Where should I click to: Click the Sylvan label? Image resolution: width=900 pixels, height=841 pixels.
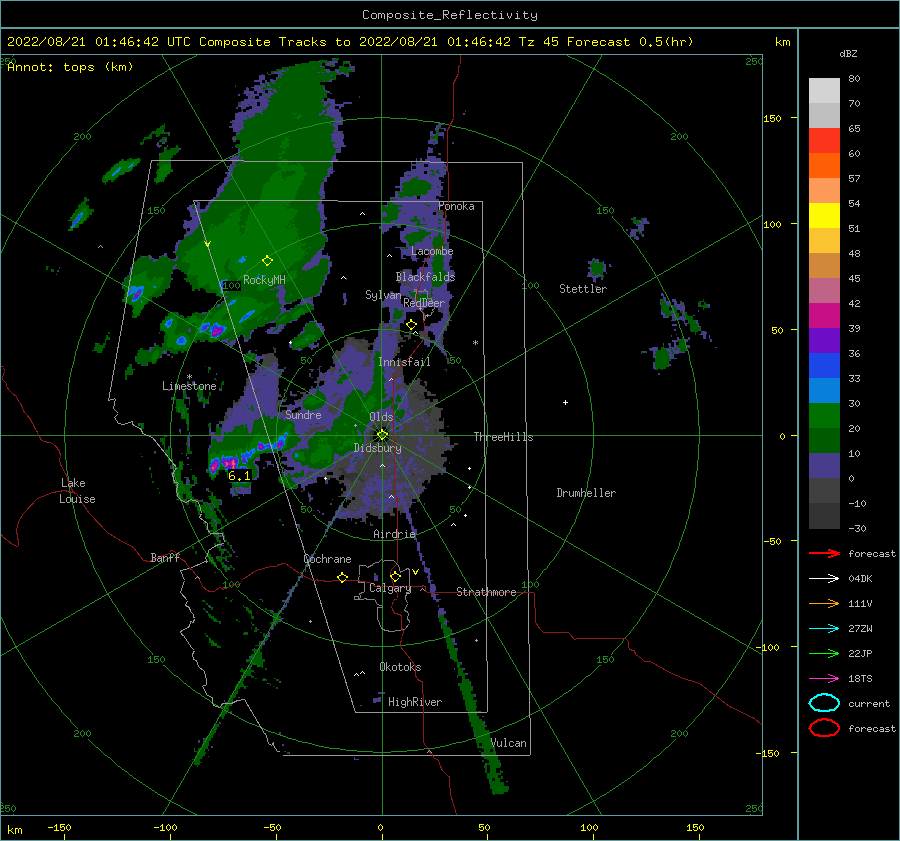click(383, 295)
